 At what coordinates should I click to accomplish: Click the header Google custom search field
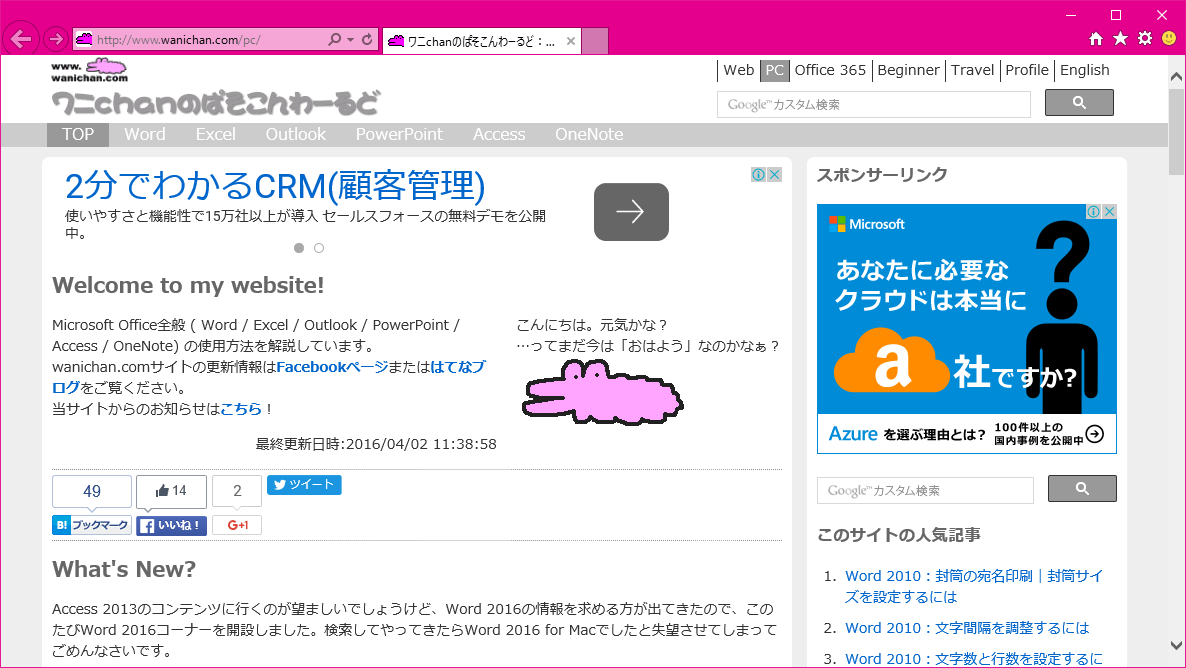click(x=874, y=104)
